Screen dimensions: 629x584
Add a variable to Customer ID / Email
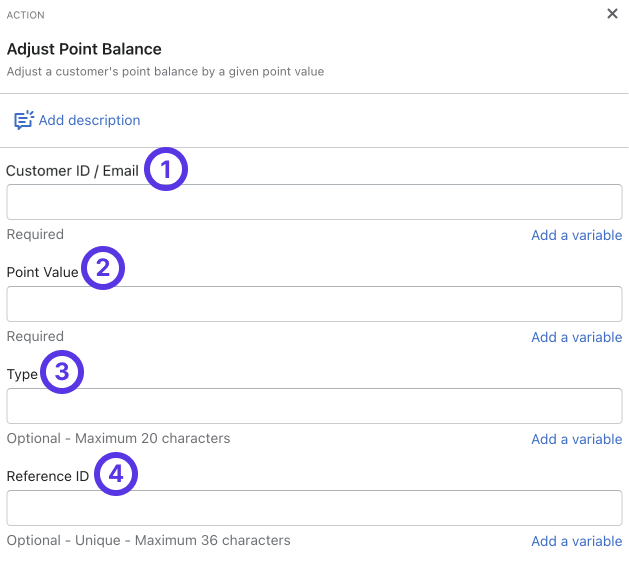click(x=576, y=235)
